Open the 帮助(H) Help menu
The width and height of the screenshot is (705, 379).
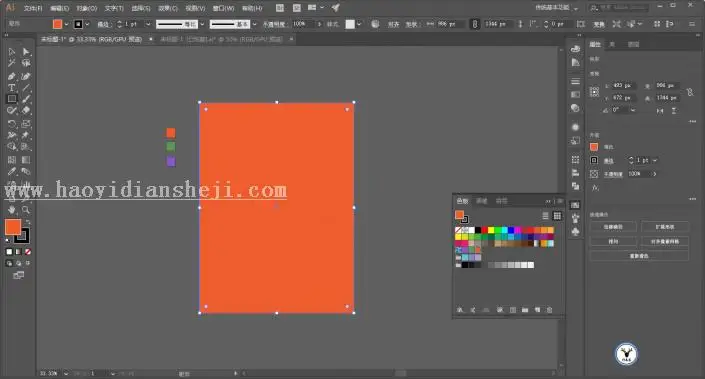click(252, 8)
